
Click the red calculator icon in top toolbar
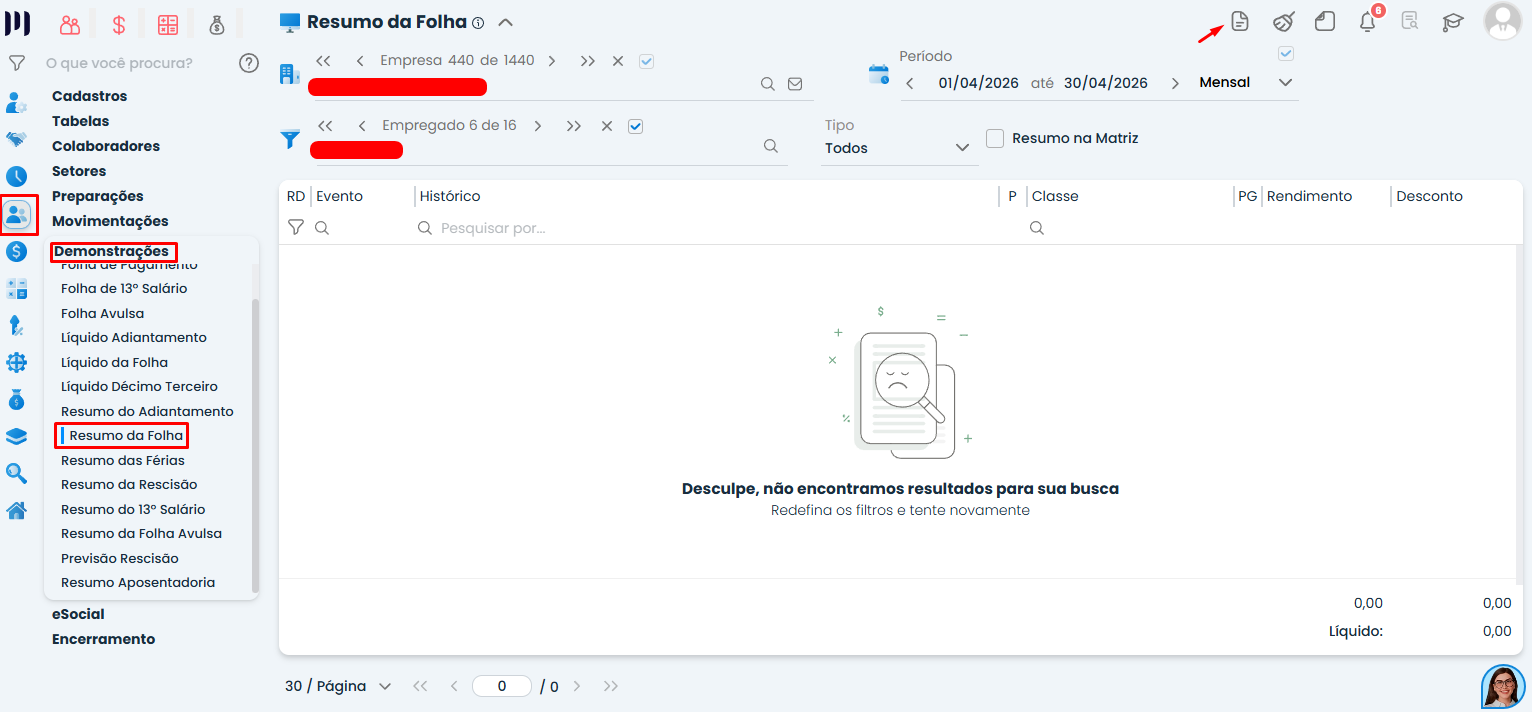pos(168,25)
